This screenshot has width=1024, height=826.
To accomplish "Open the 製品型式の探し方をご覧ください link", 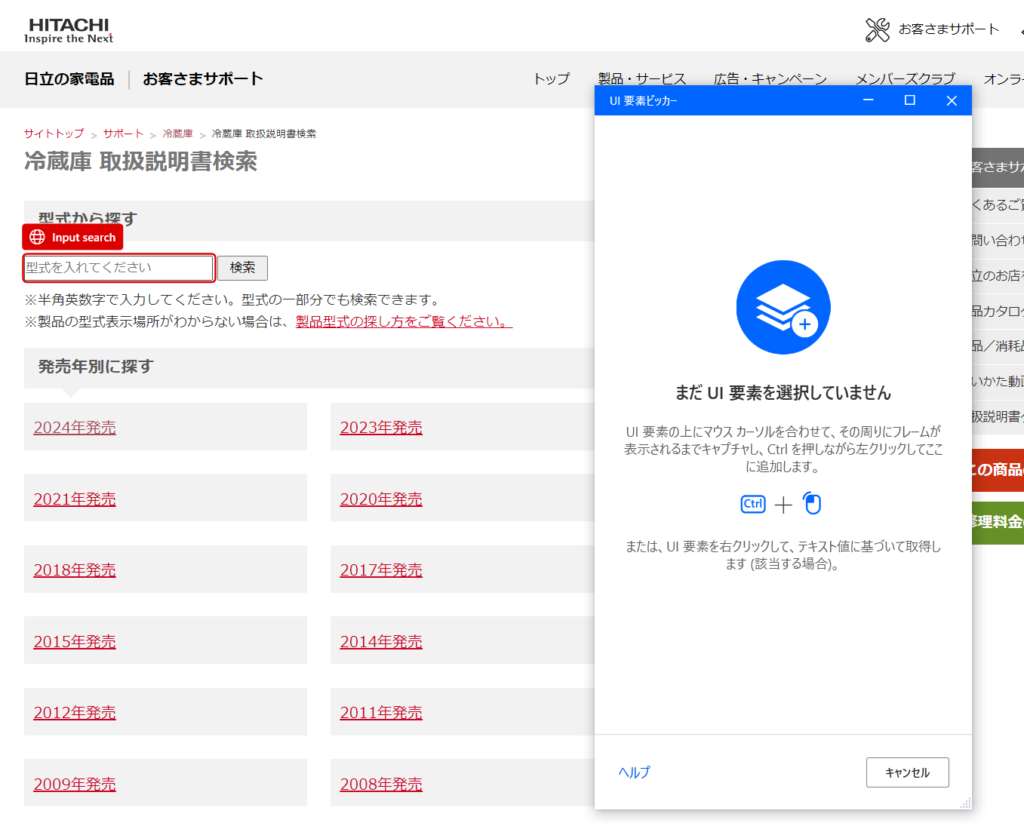I will (x=404, y=322).
